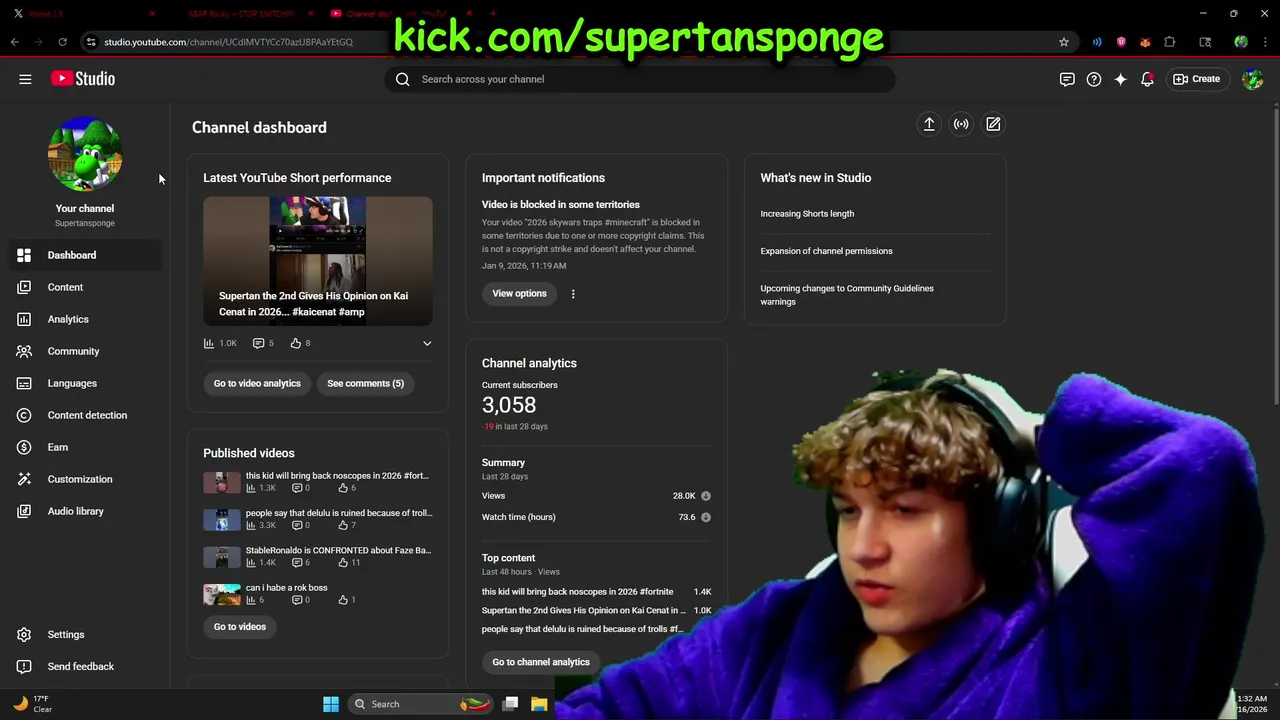The image size is (1280, 720).
Task: Click the sparkle Ask Studio icon
Action: click(1120, 79)
